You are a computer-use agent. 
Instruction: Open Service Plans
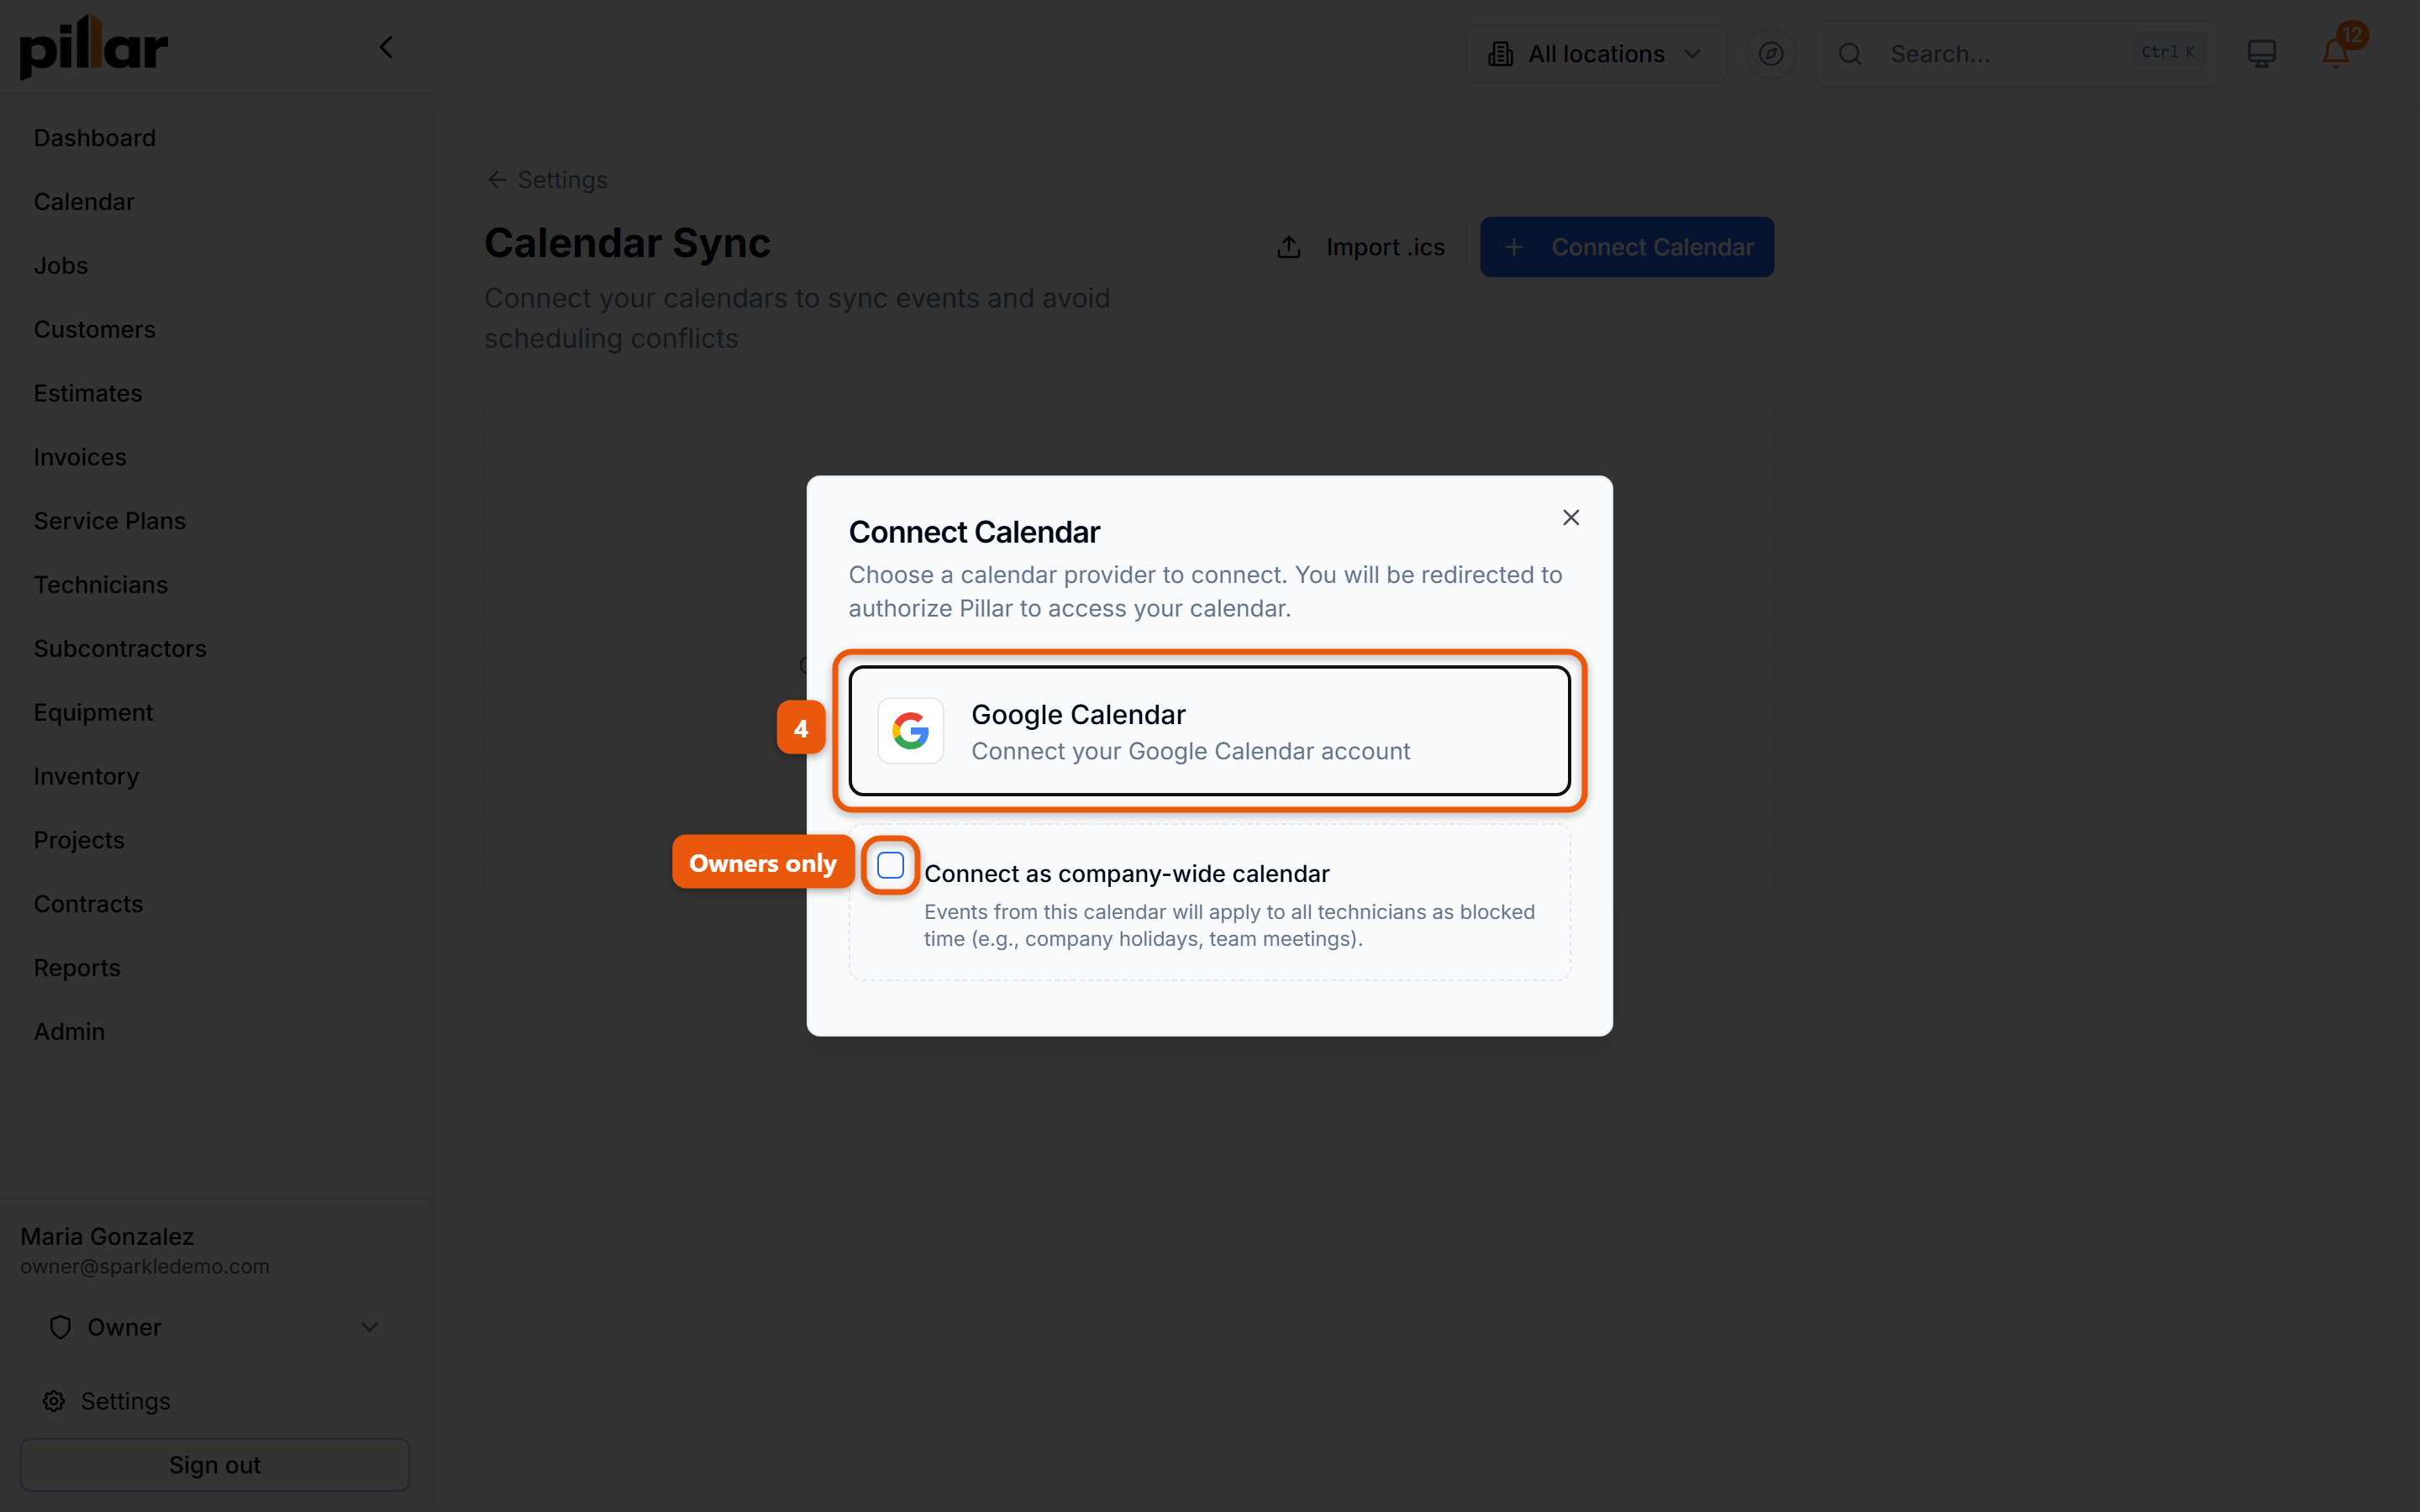tap(110, 521)
